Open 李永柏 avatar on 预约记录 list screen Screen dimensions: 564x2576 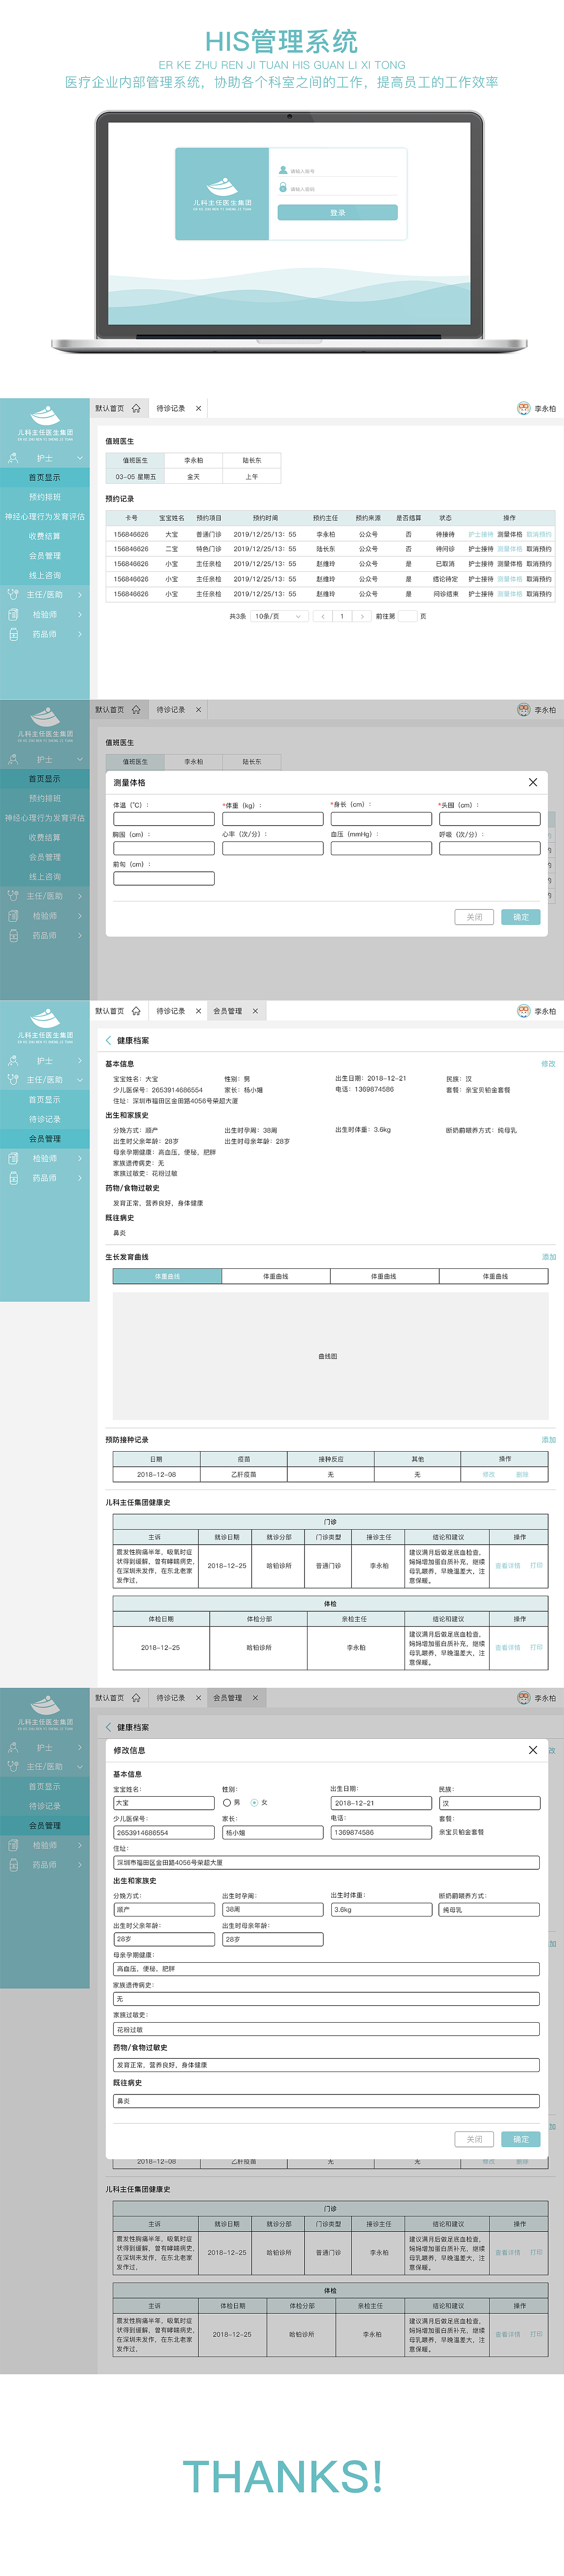pos(523,408)
